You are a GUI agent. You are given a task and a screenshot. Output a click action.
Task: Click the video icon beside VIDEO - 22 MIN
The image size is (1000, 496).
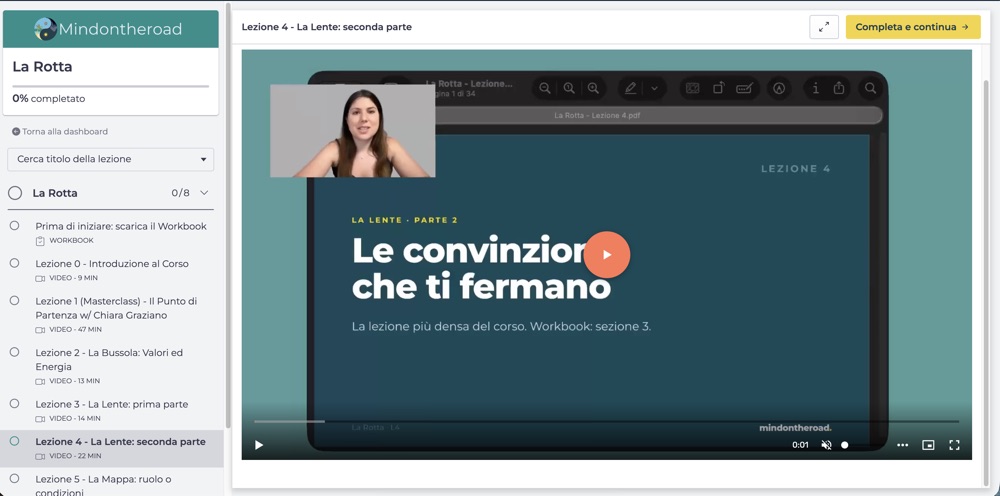pos(40,456)
